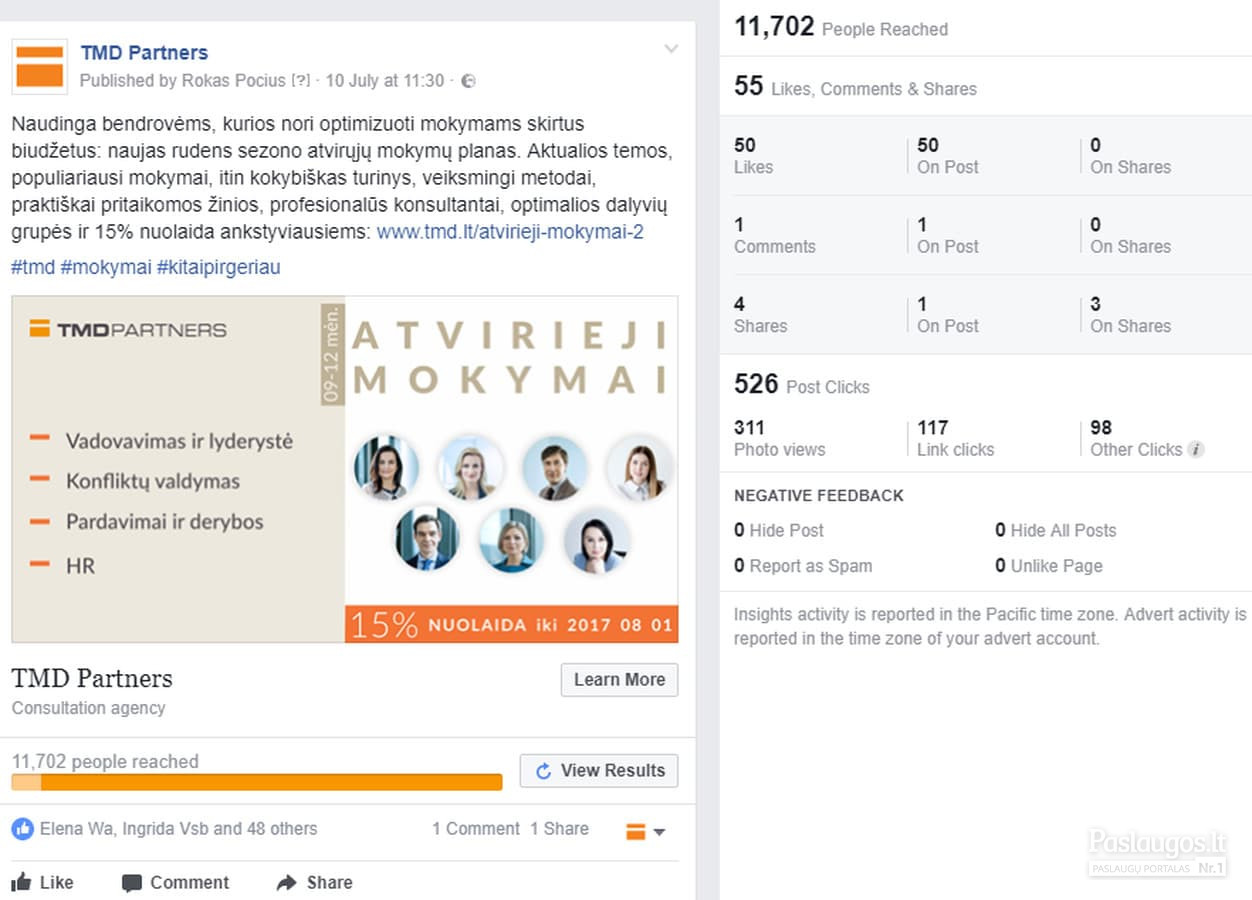The height and width of the screenshot is (900, 1252).
Task: Click the 0 Hide All Posts entry
Action: click(x=1056, y=531)
